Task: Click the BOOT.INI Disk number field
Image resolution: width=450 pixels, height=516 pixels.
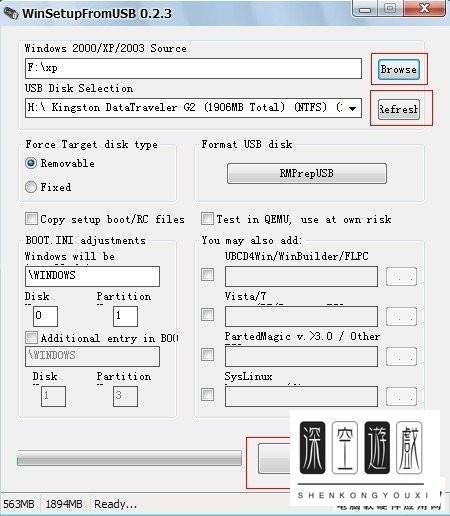Action: click(x=45, y=316)
